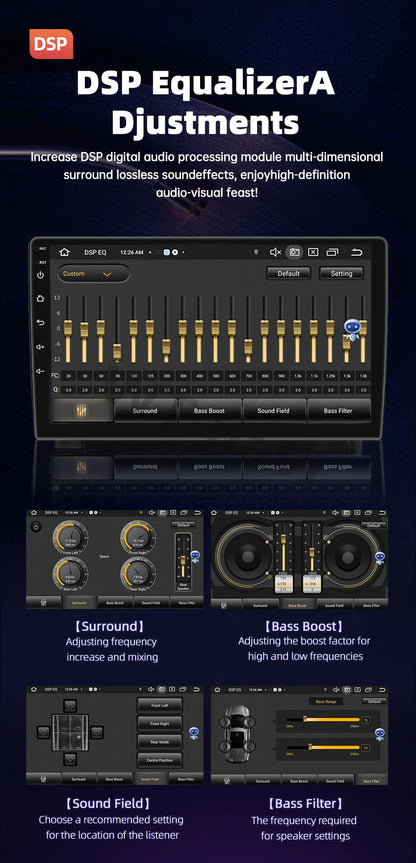Tap the screenshot camera icon in the top bar
The image size is (416, 863).
click(294, 252)
